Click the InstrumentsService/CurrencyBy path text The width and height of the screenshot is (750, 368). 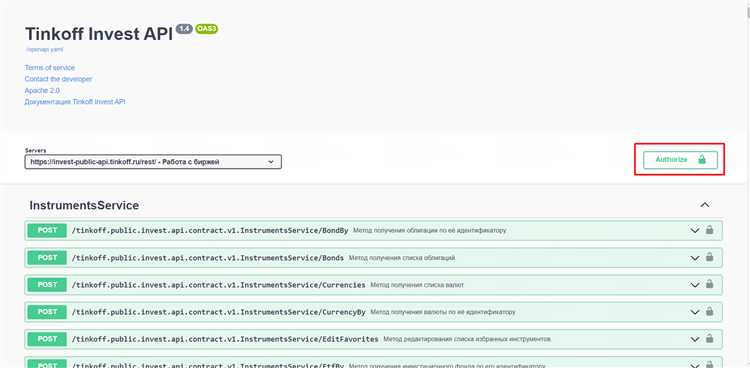coord(219,312)
